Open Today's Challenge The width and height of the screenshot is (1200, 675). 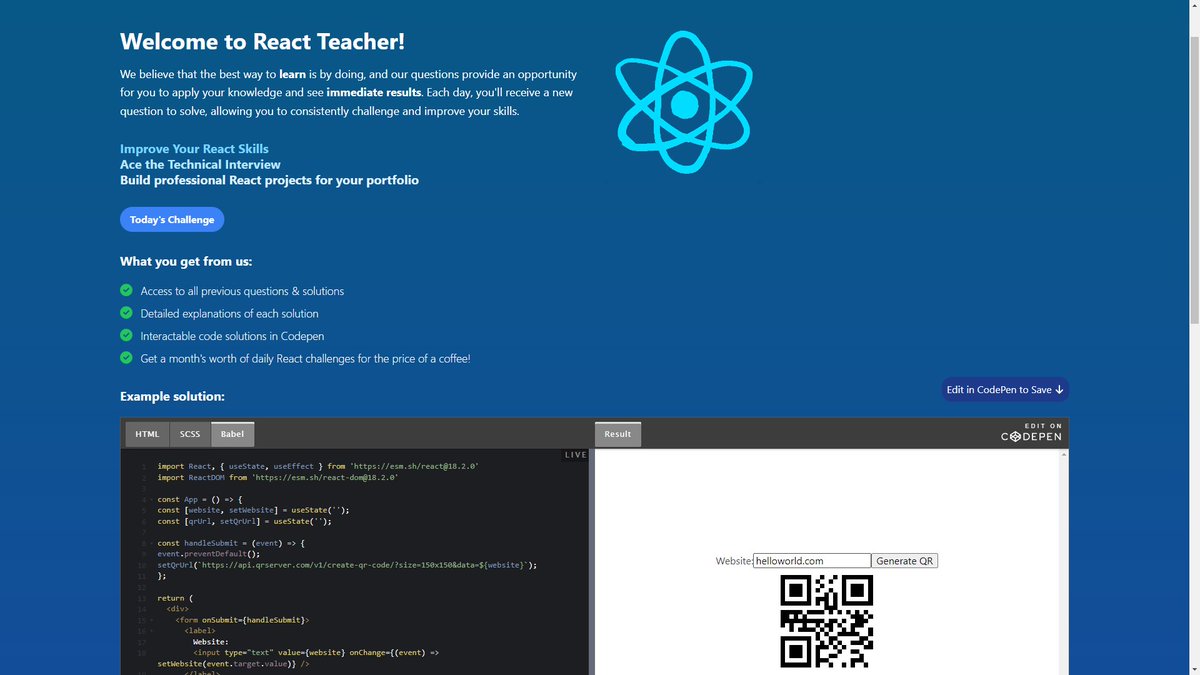click(172, 219)
